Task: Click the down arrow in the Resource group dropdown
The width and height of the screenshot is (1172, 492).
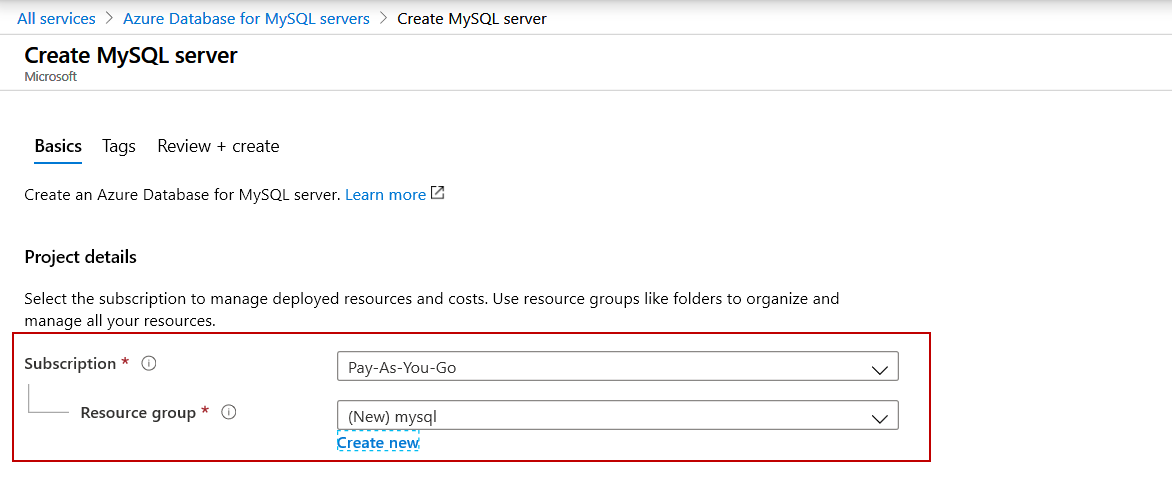Action: pyautogui.click(x=879, y=416)
